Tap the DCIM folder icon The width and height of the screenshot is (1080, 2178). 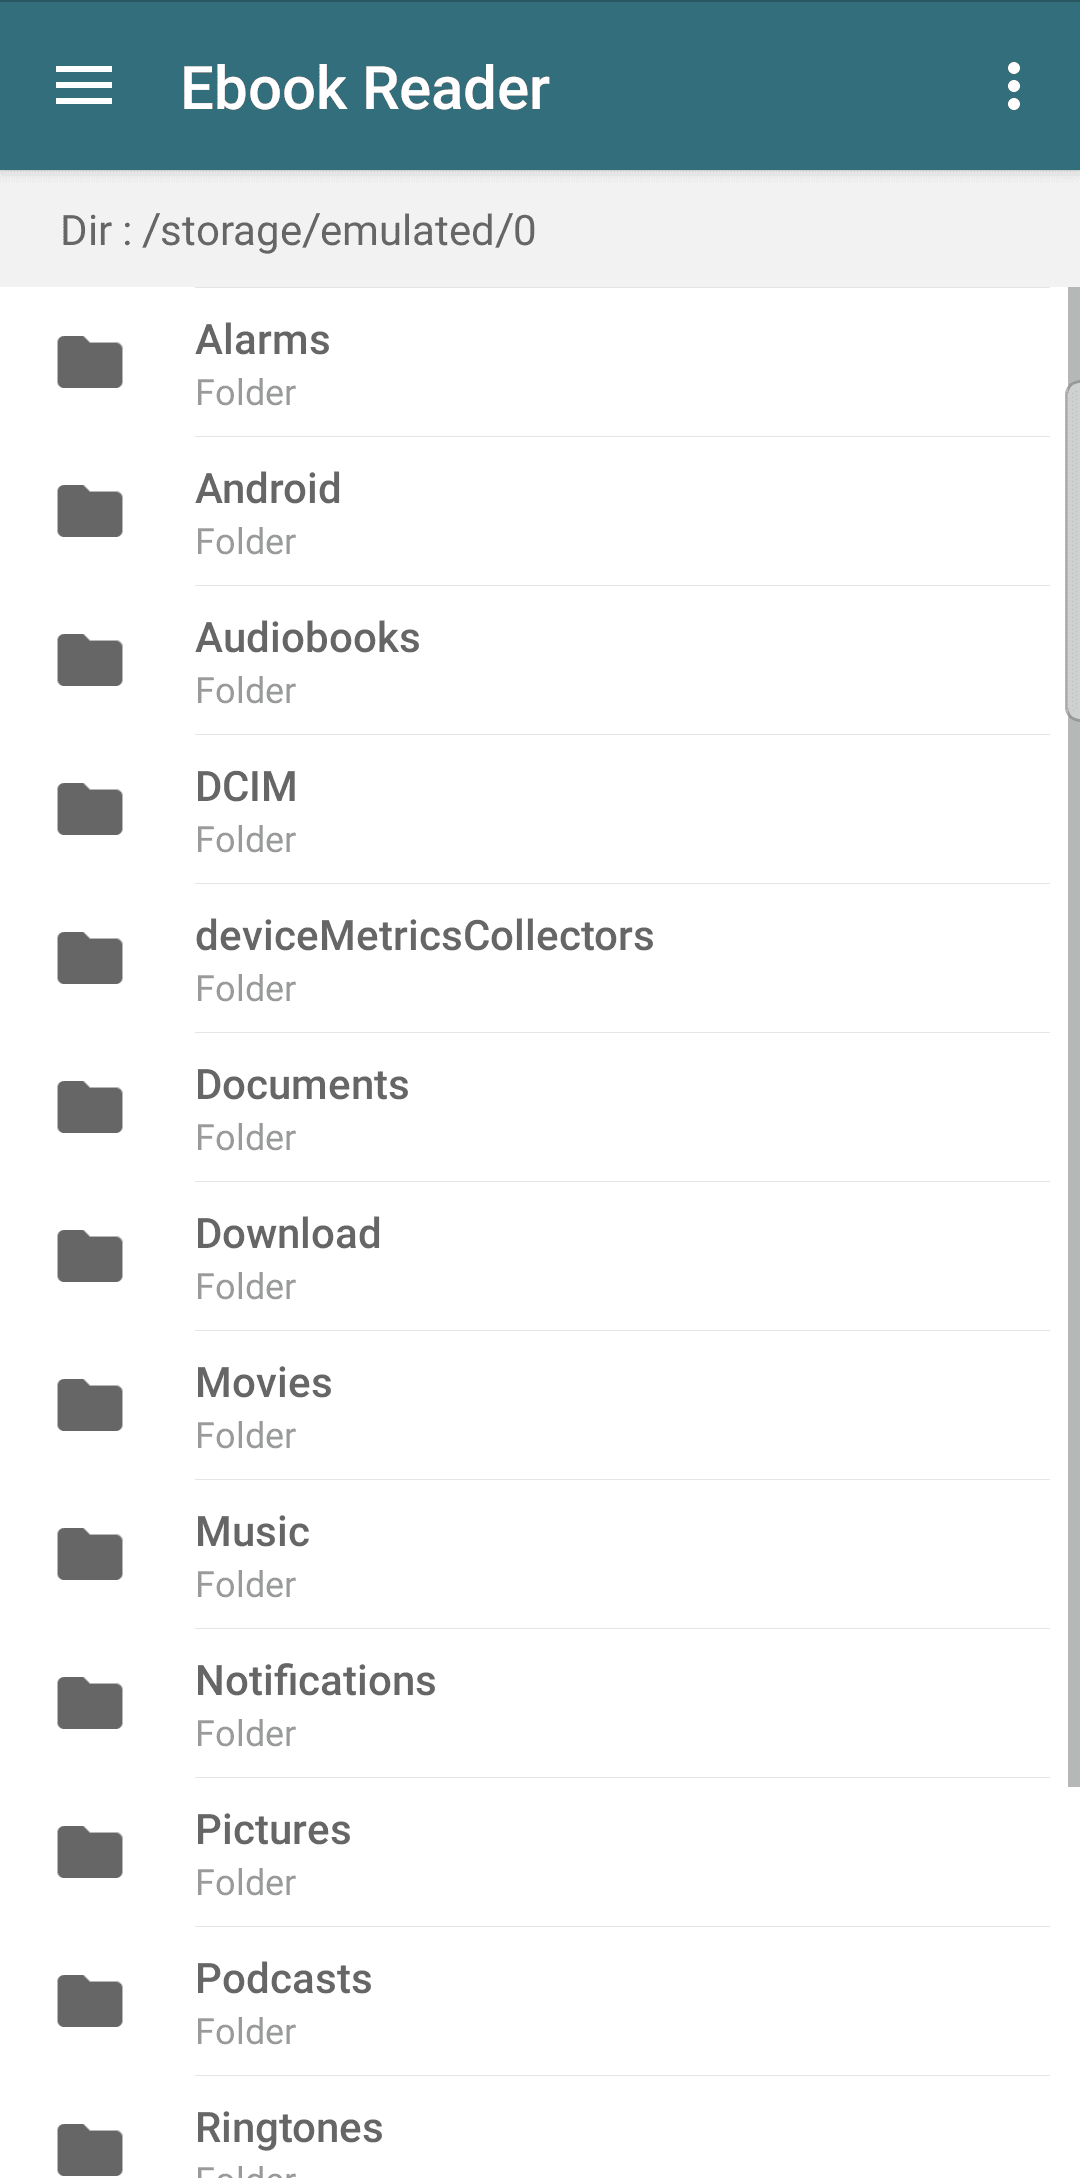[x=90, y=809]
